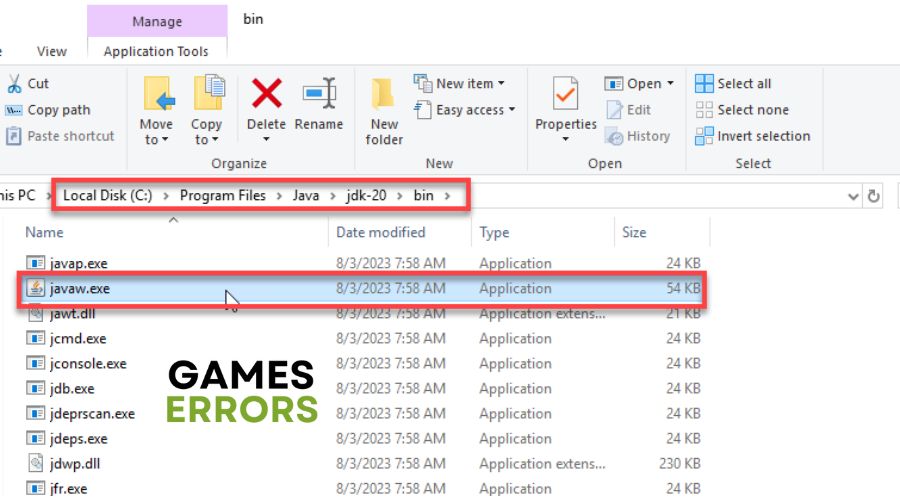Go to Local Disk (C:) in breadcrumb

pyautogui.click(x=107, y=195)
